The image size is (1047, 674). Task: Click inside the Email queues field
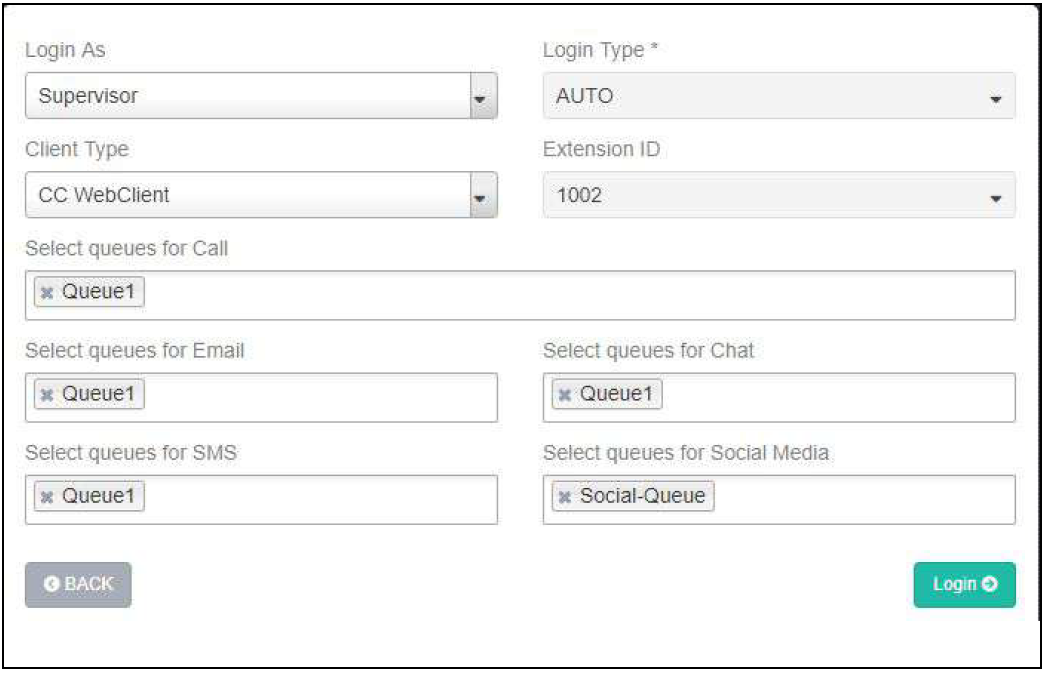(320, 397)
